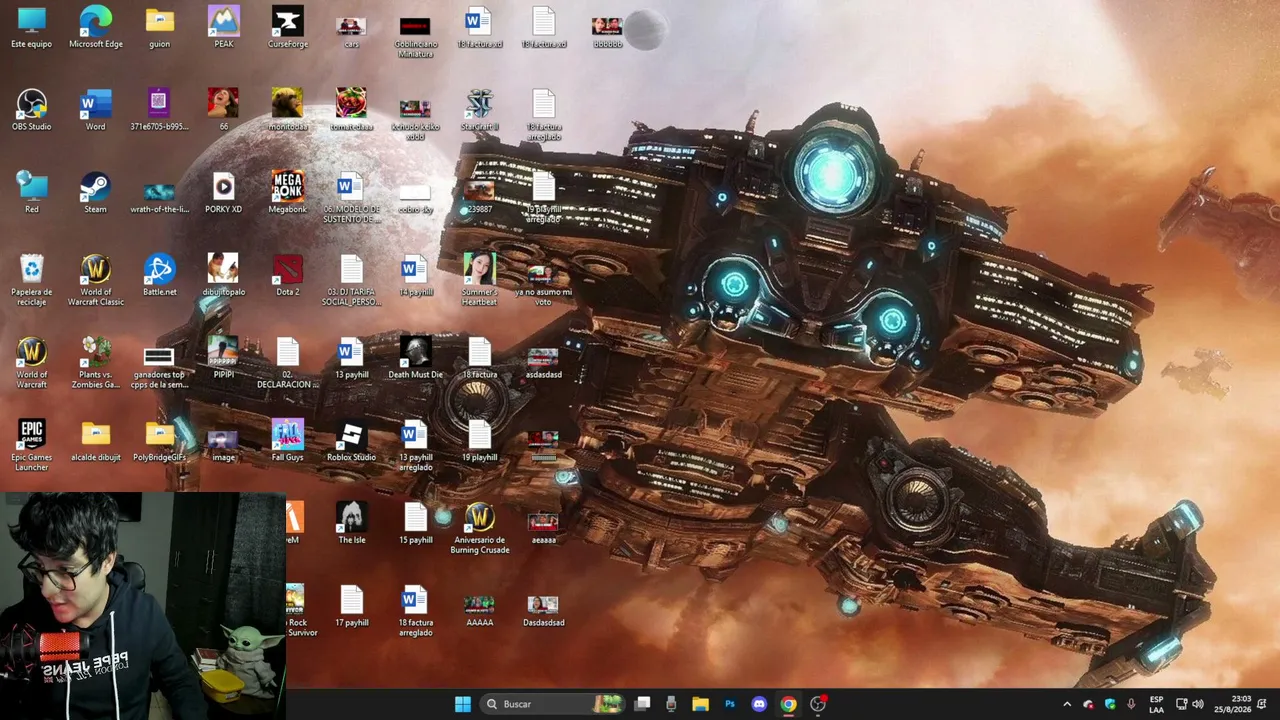This screenshot has width=1280, height=720.
Task: Select the dibujitopalo image file
Action: (223, 275)
